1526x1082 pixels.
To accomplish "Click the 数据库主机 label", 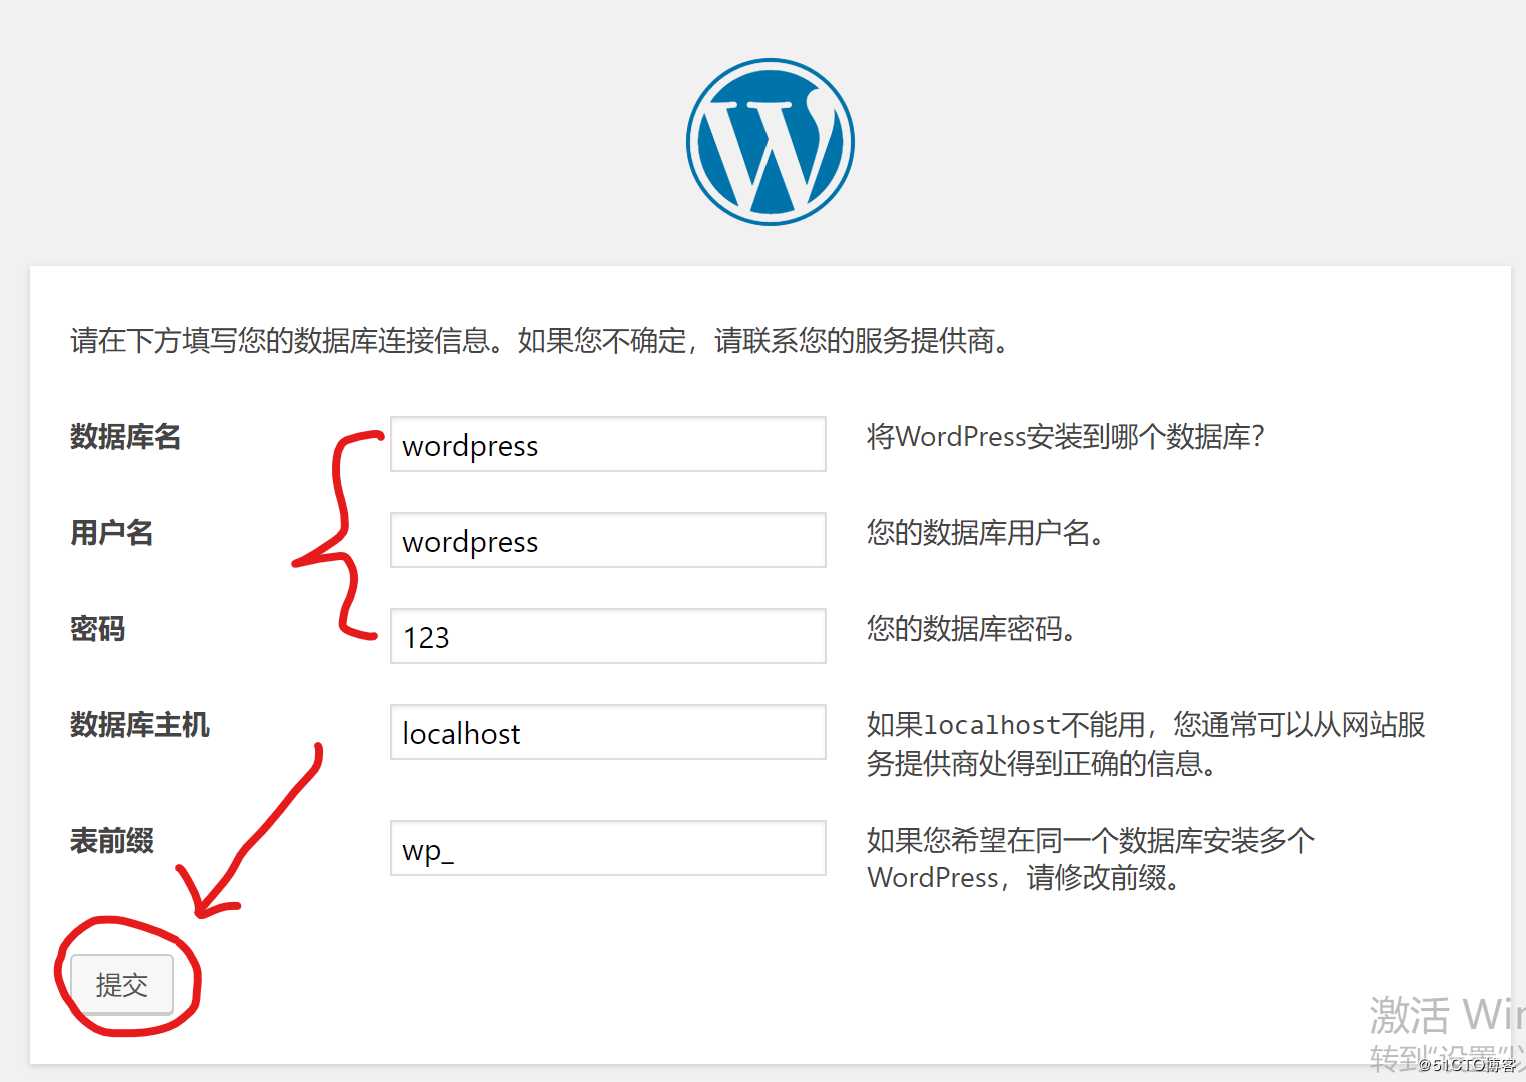I will click(x=140, y=725).
